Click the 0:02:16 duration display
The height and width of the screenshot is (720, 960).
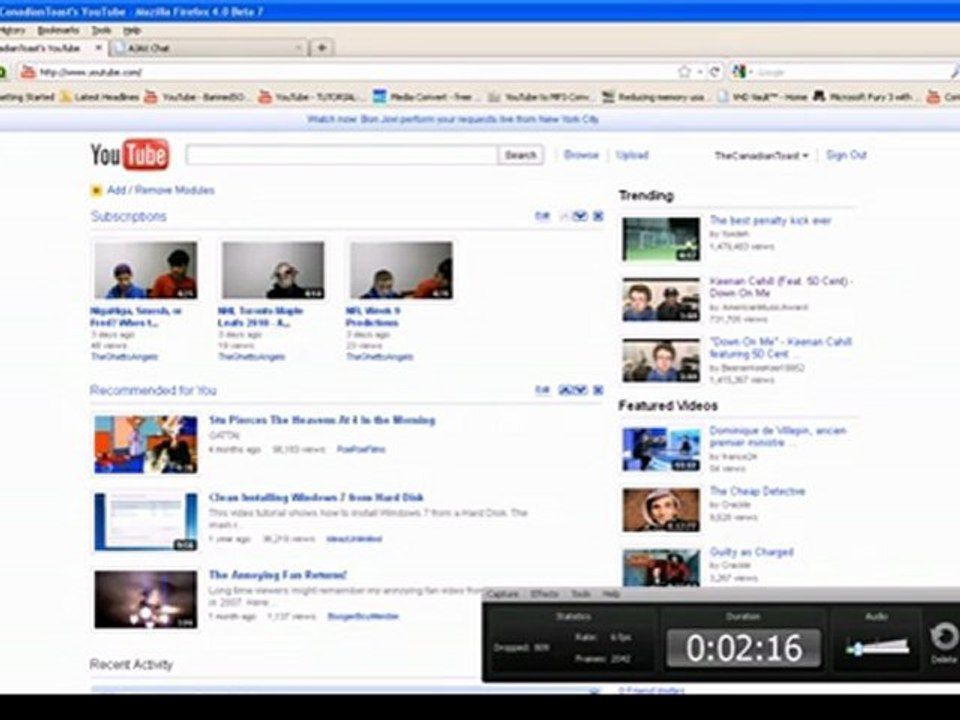[x=744, y=648]
